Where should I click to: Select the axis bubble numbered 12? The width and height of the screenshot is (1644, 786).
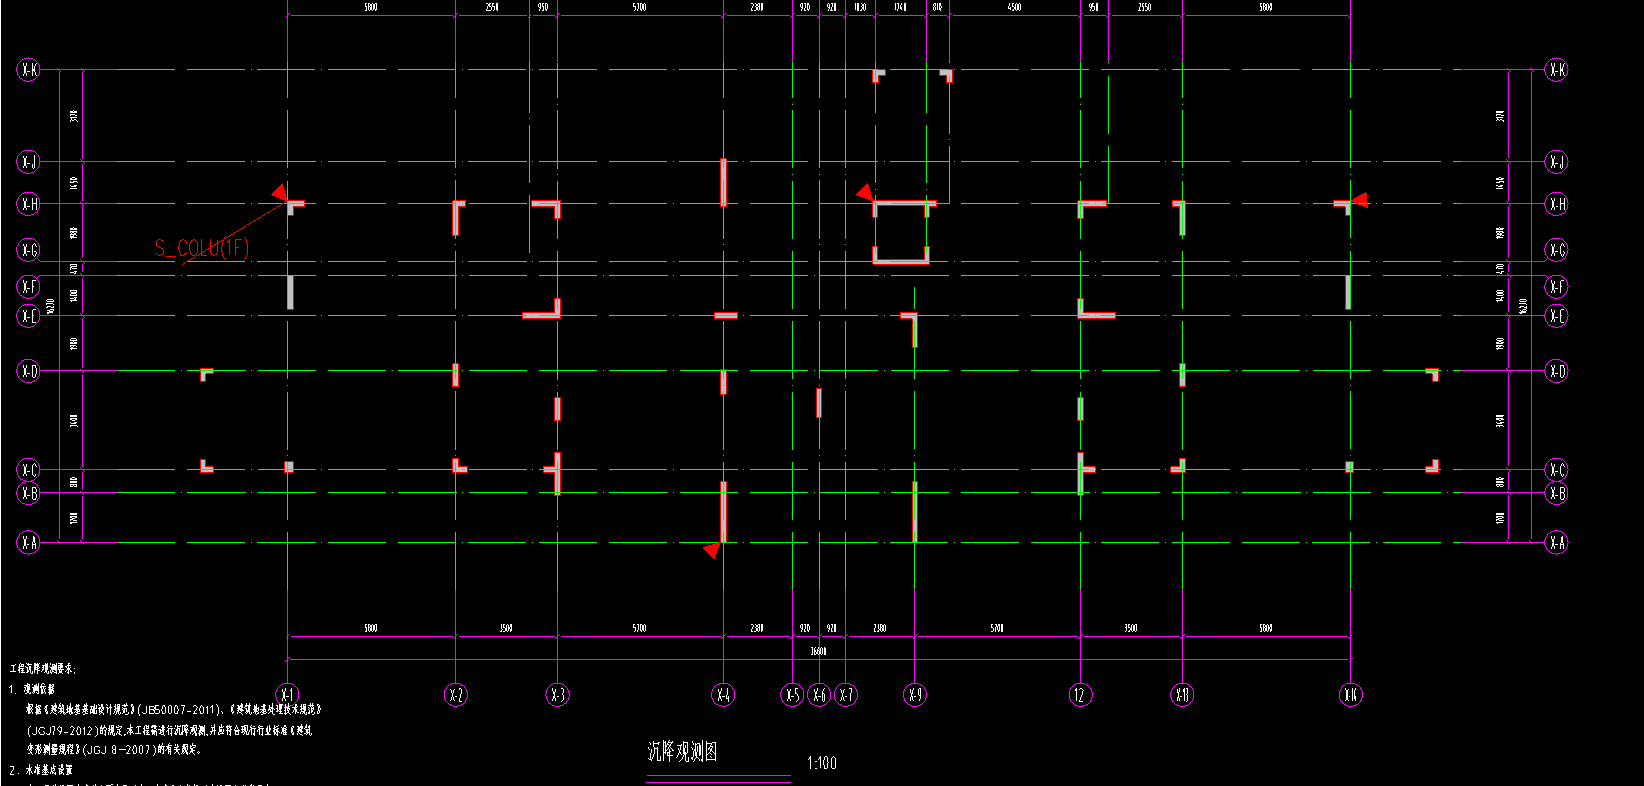[x=1080, y=695]
